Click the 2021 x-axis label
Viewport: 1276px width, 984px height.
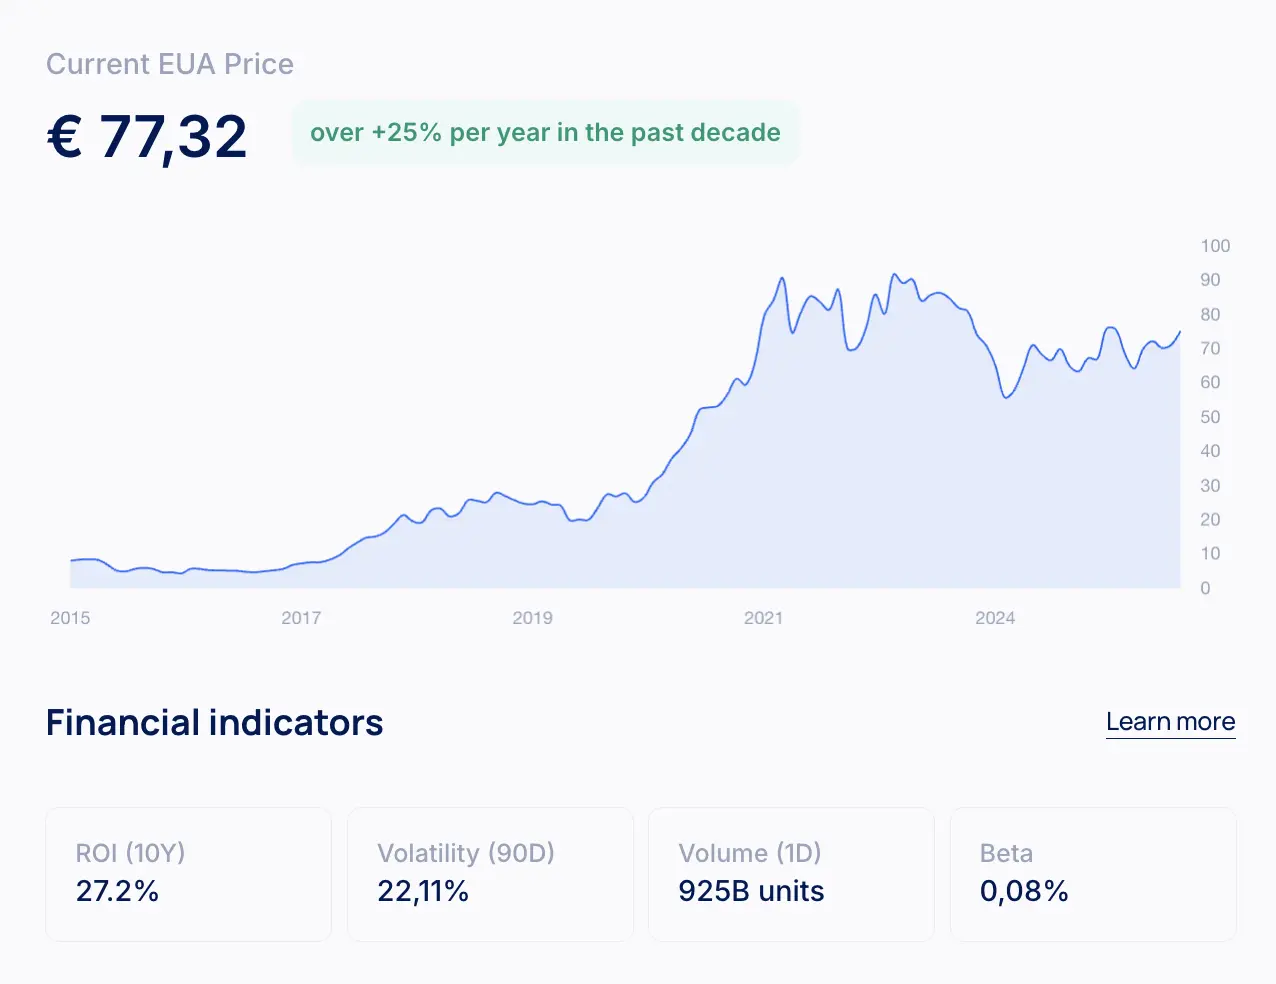763,618
